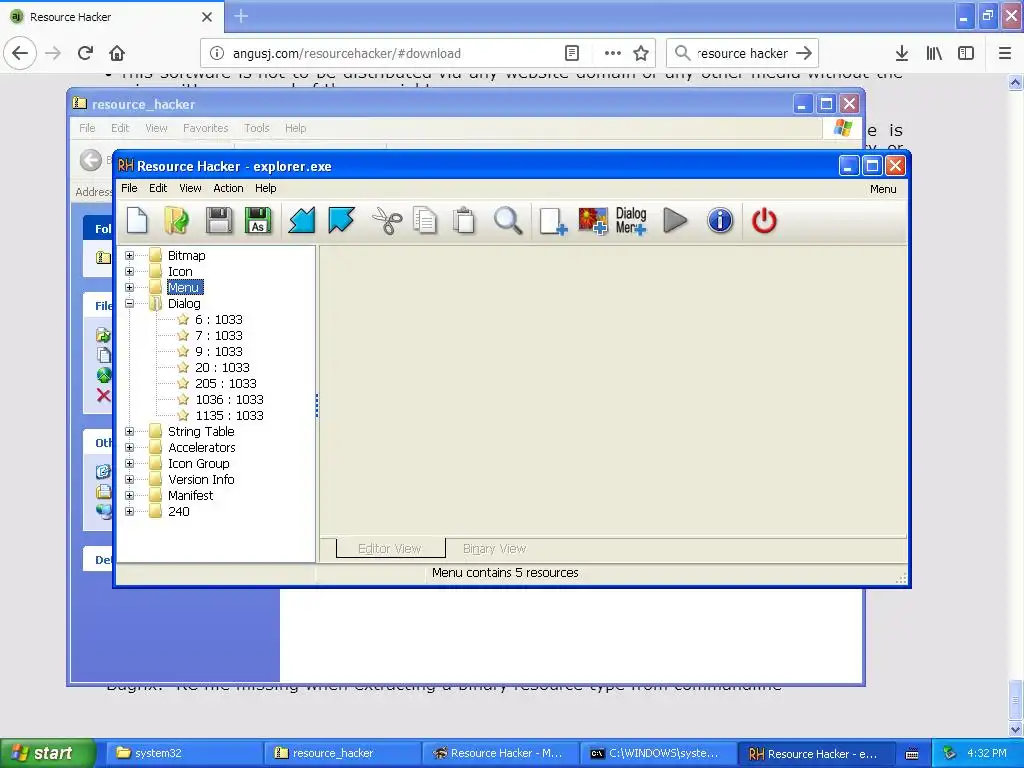Bookmark page with the star icon
This screenshot has height=768, width=1024.
(x=641, y=53)
